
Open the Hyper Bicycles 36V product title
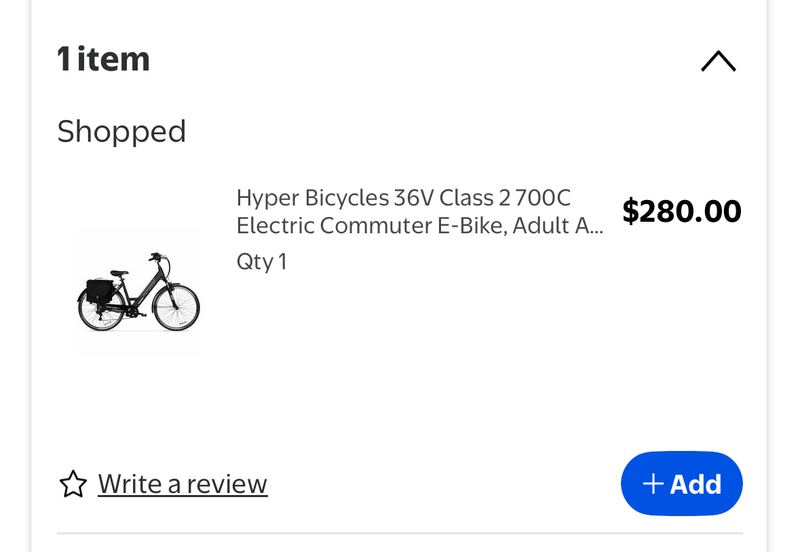pyautogui.click(x=419, y=212)
